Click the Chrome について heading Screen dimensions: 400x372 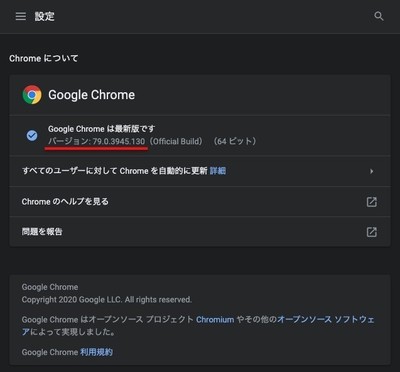(44, 58)
